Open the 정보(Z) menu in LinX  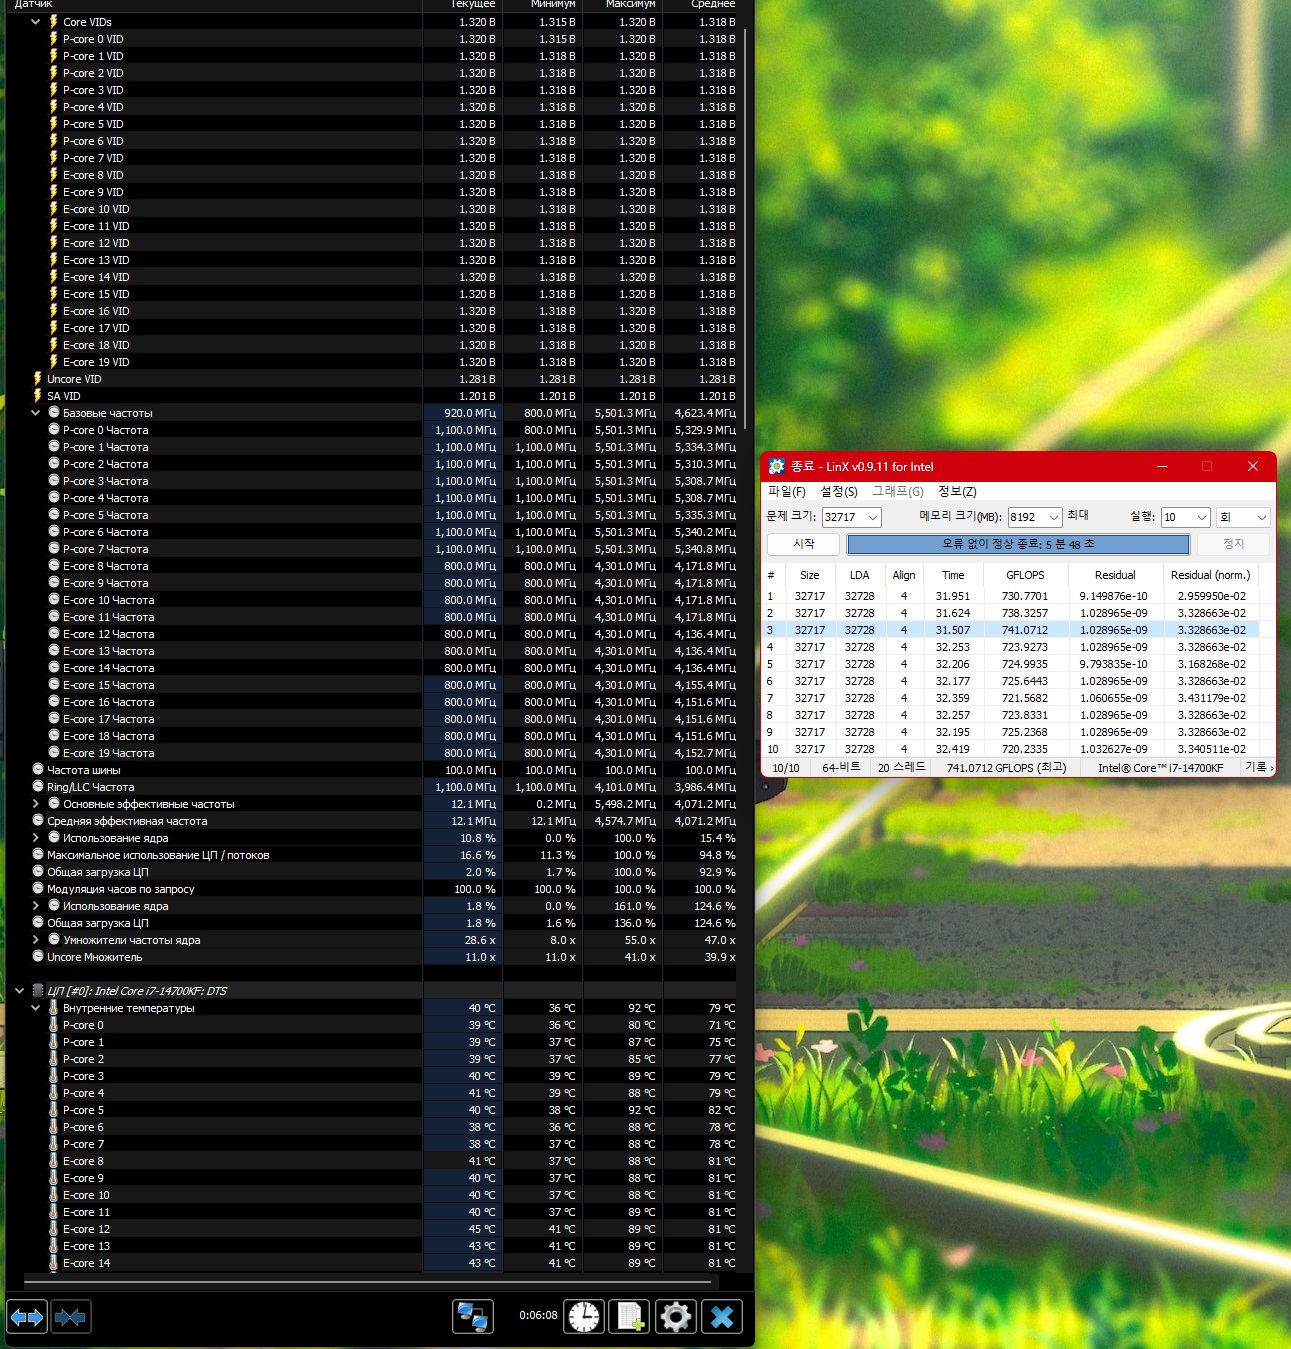(957, 491)
